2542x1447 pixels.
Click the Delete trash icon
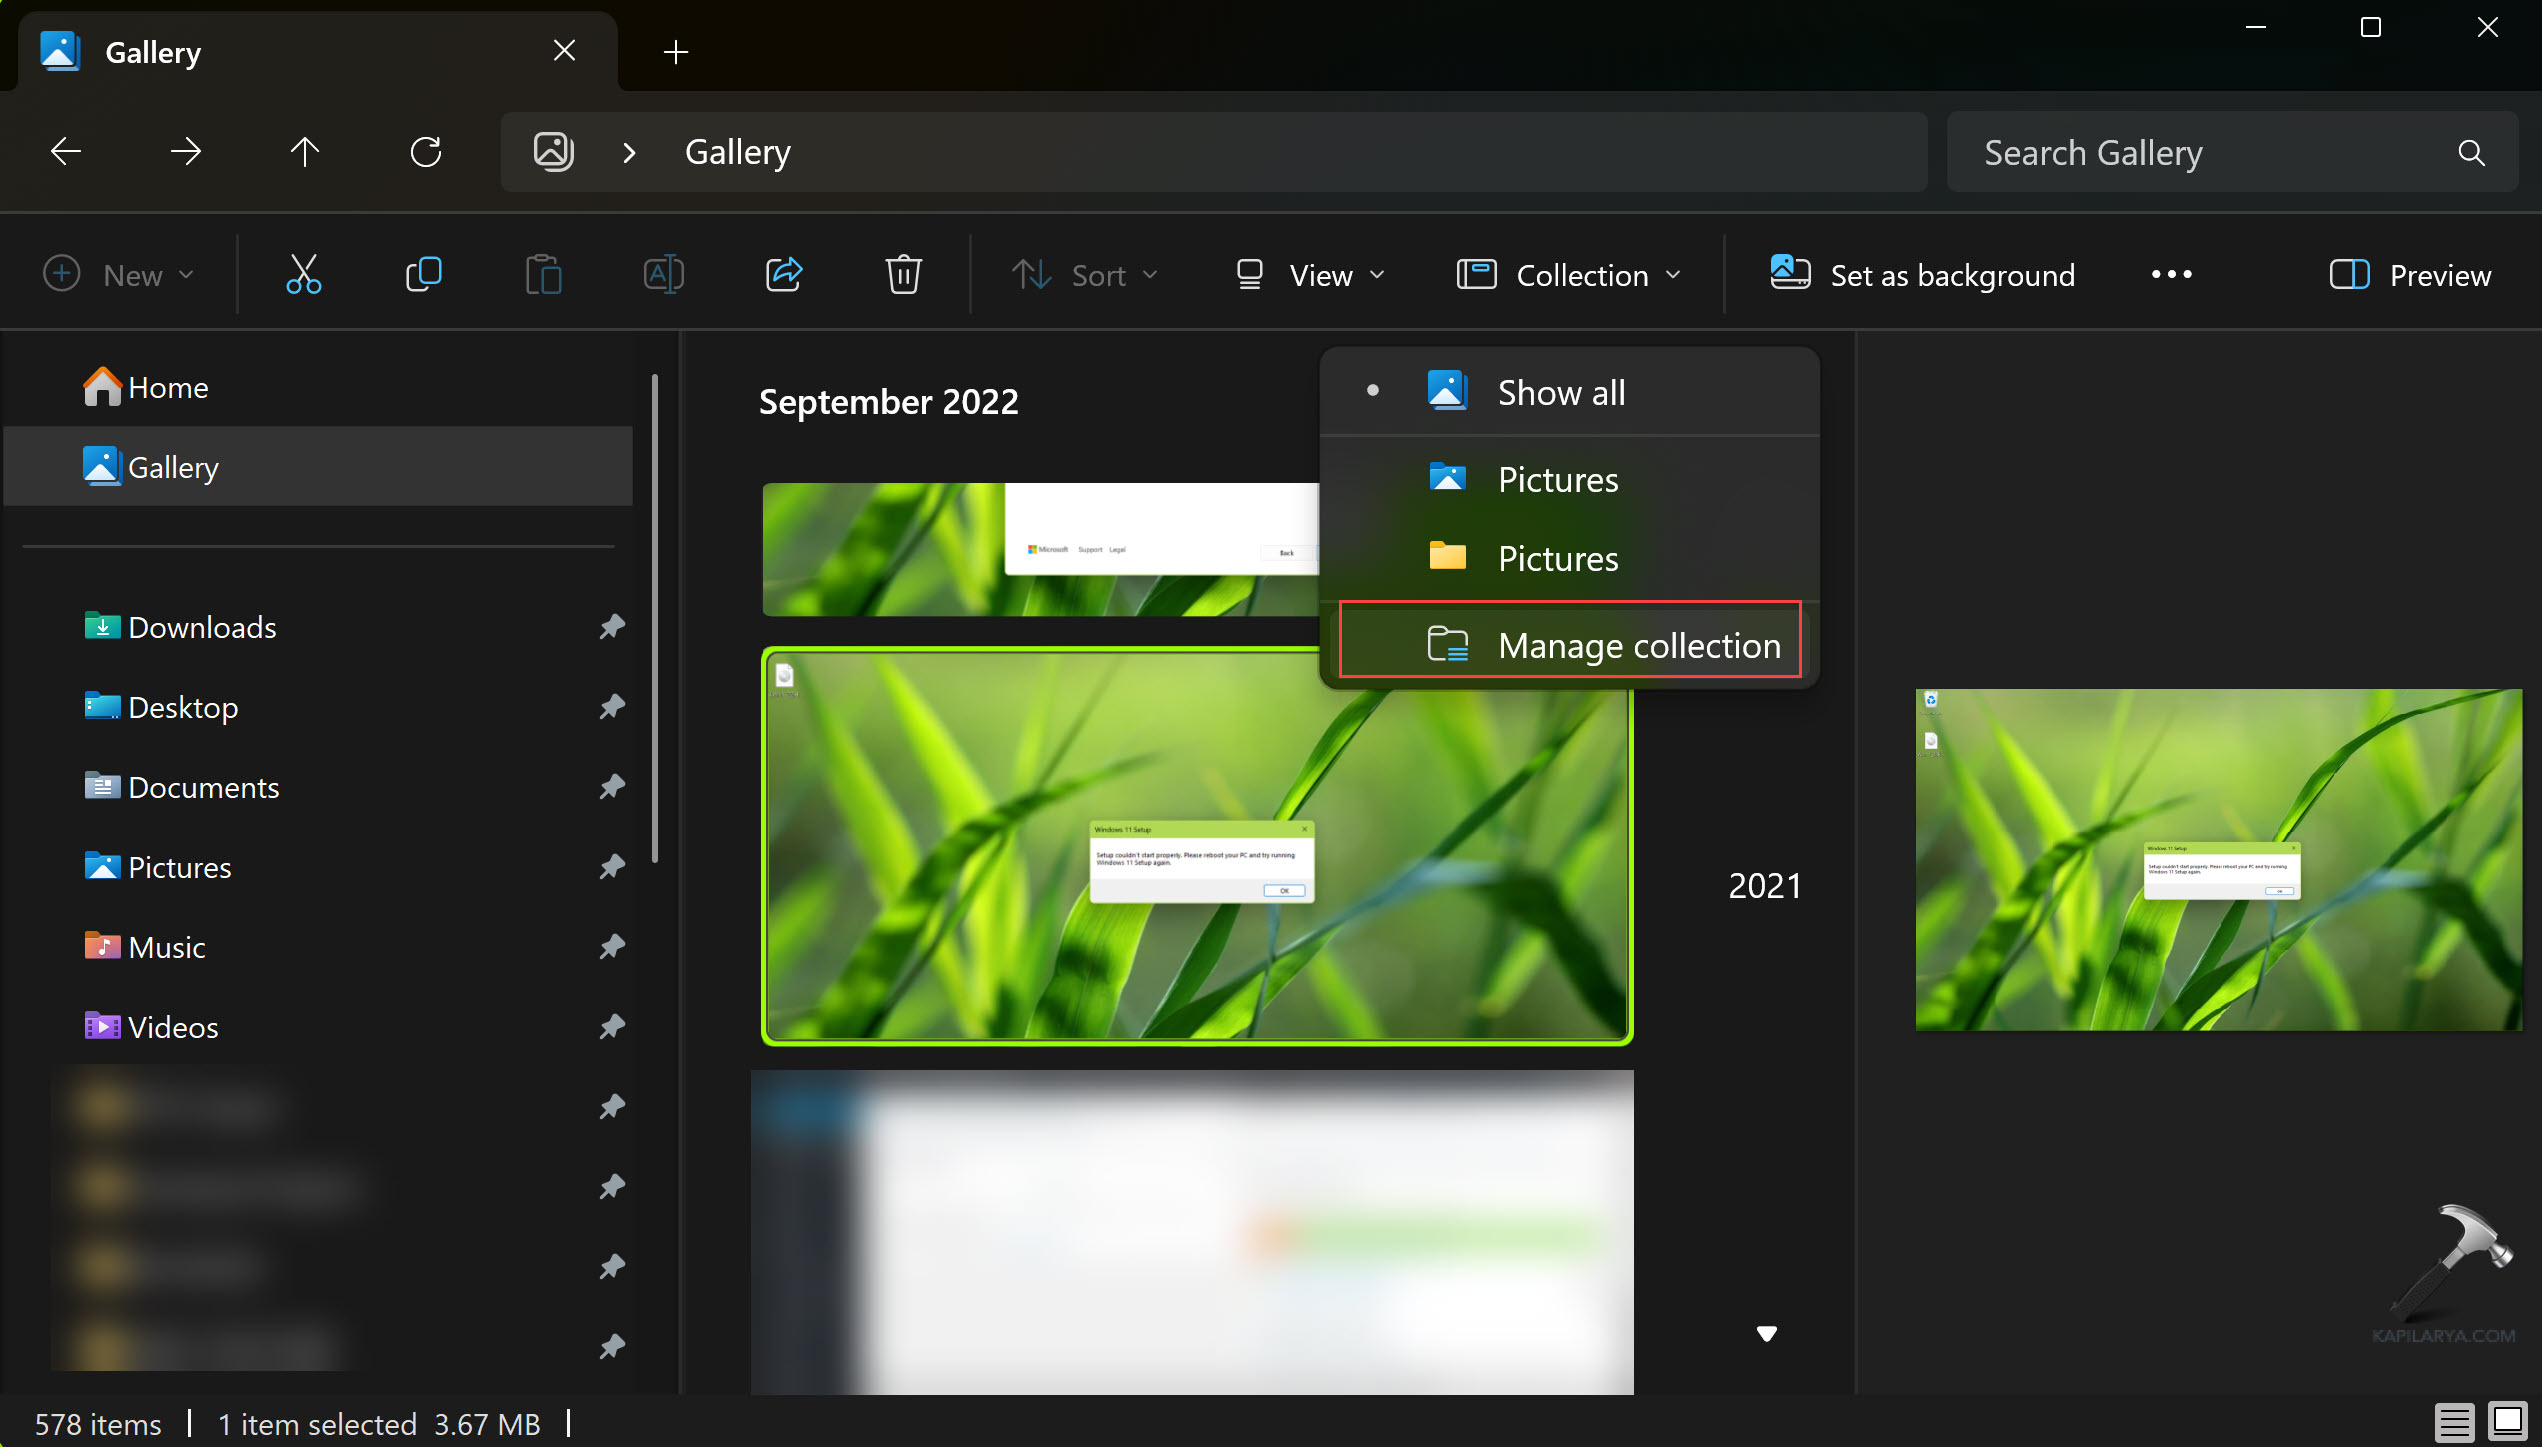click(x=903, y=274)
